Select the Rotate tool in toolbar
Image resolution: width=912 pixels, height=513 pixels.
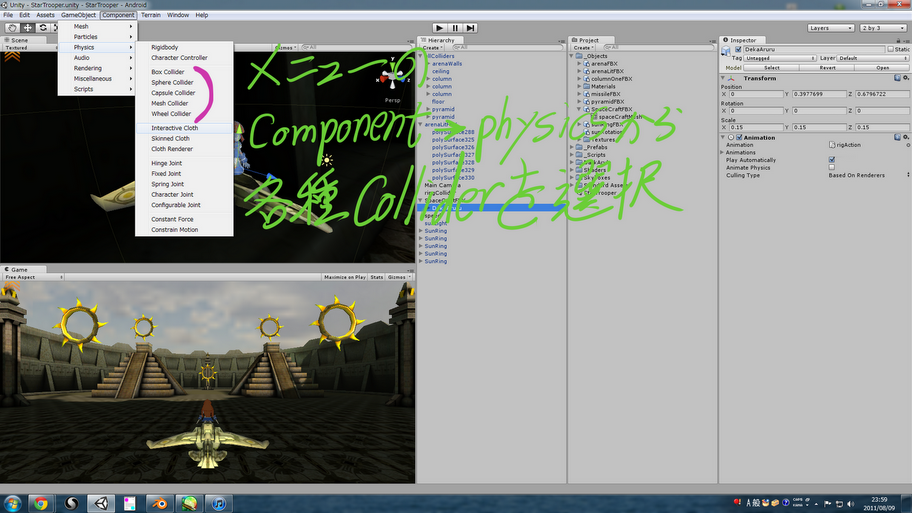click(x=42, y=27)
